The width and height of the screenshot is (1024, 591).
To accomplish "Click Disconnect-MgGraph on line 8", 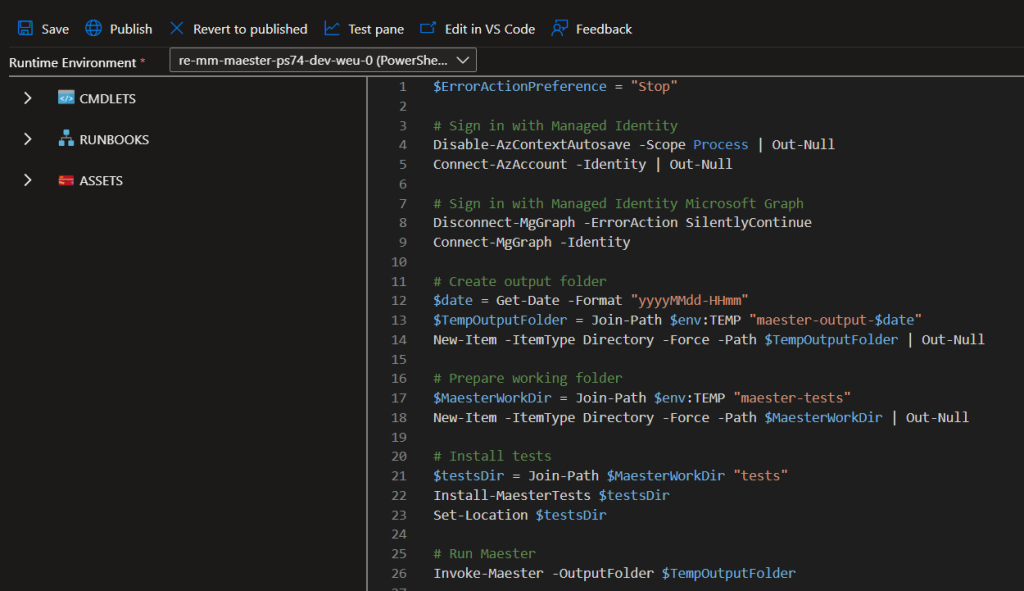I will coord(504,222).
